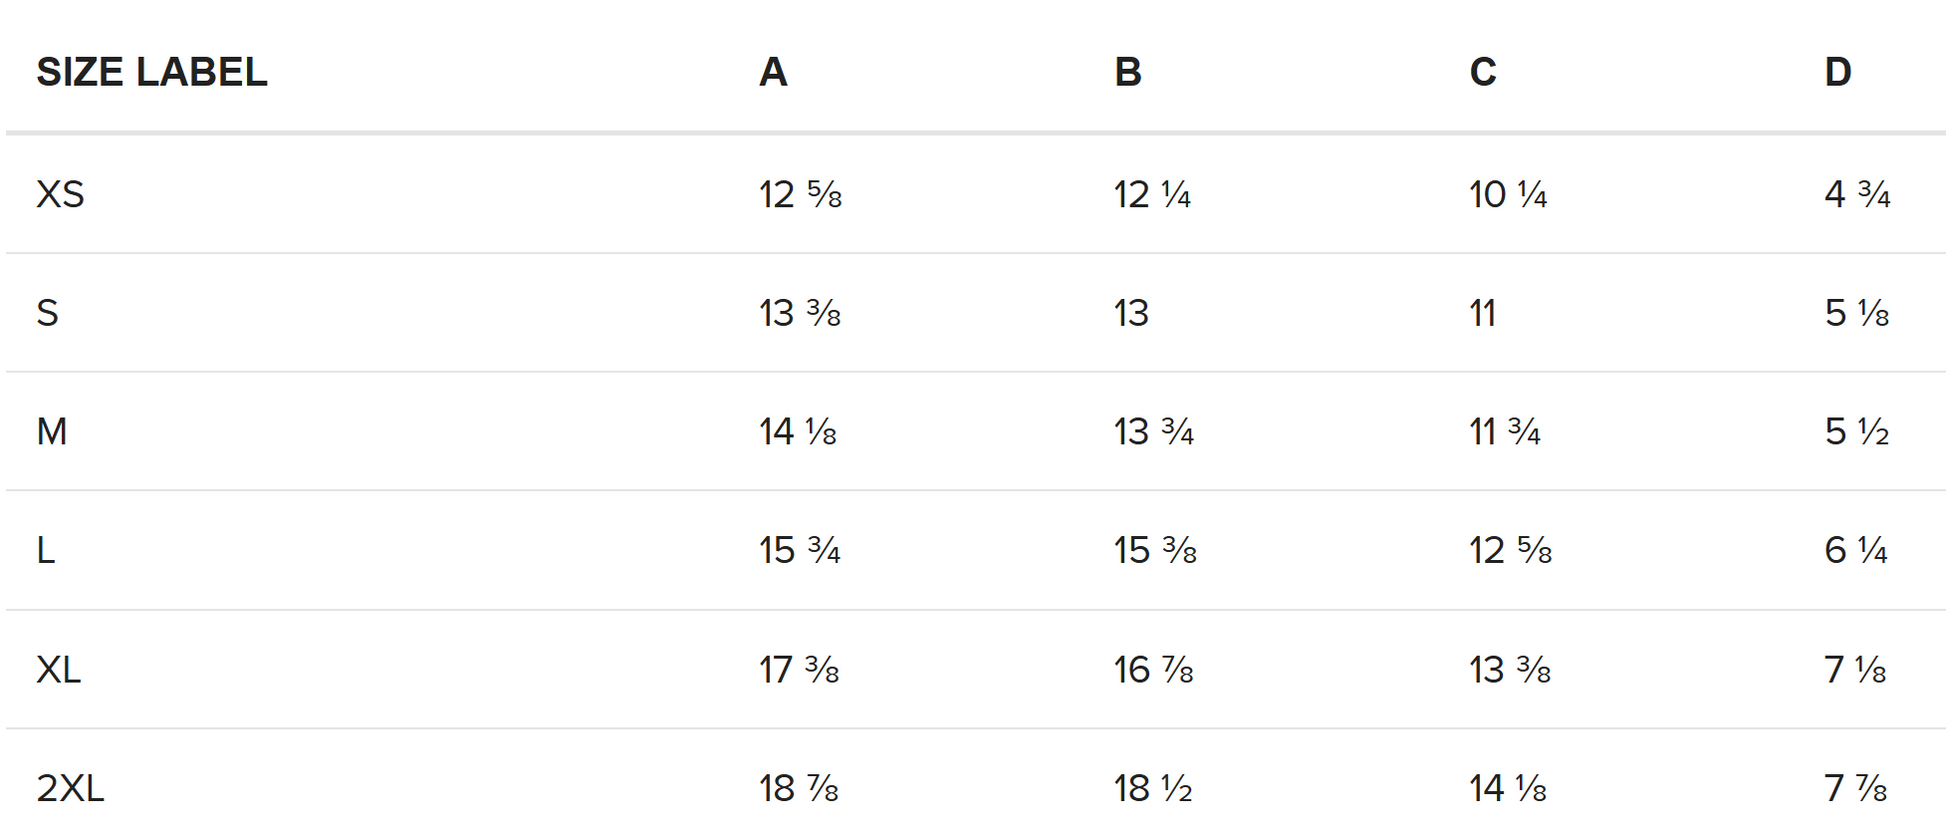The height and width of the screenshot is (832, 1946).
Task: Click the L size label
Action: point(46,550)
